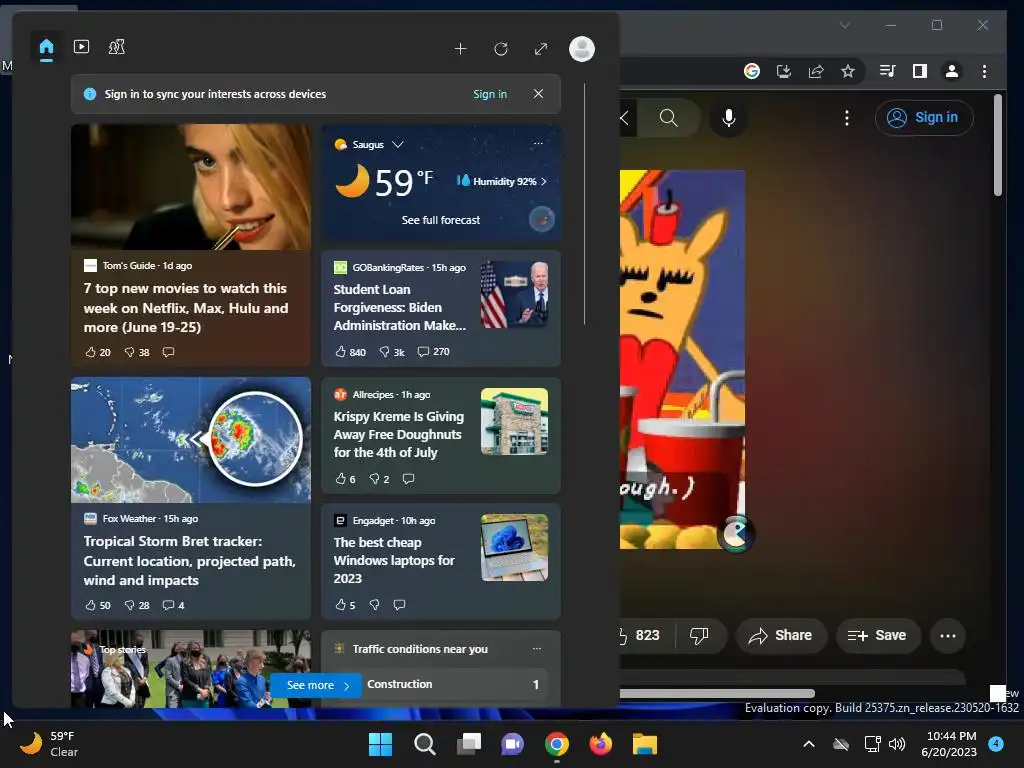Open more actions under YouTube video
The image size is (1024, 768).
[948, 635]
